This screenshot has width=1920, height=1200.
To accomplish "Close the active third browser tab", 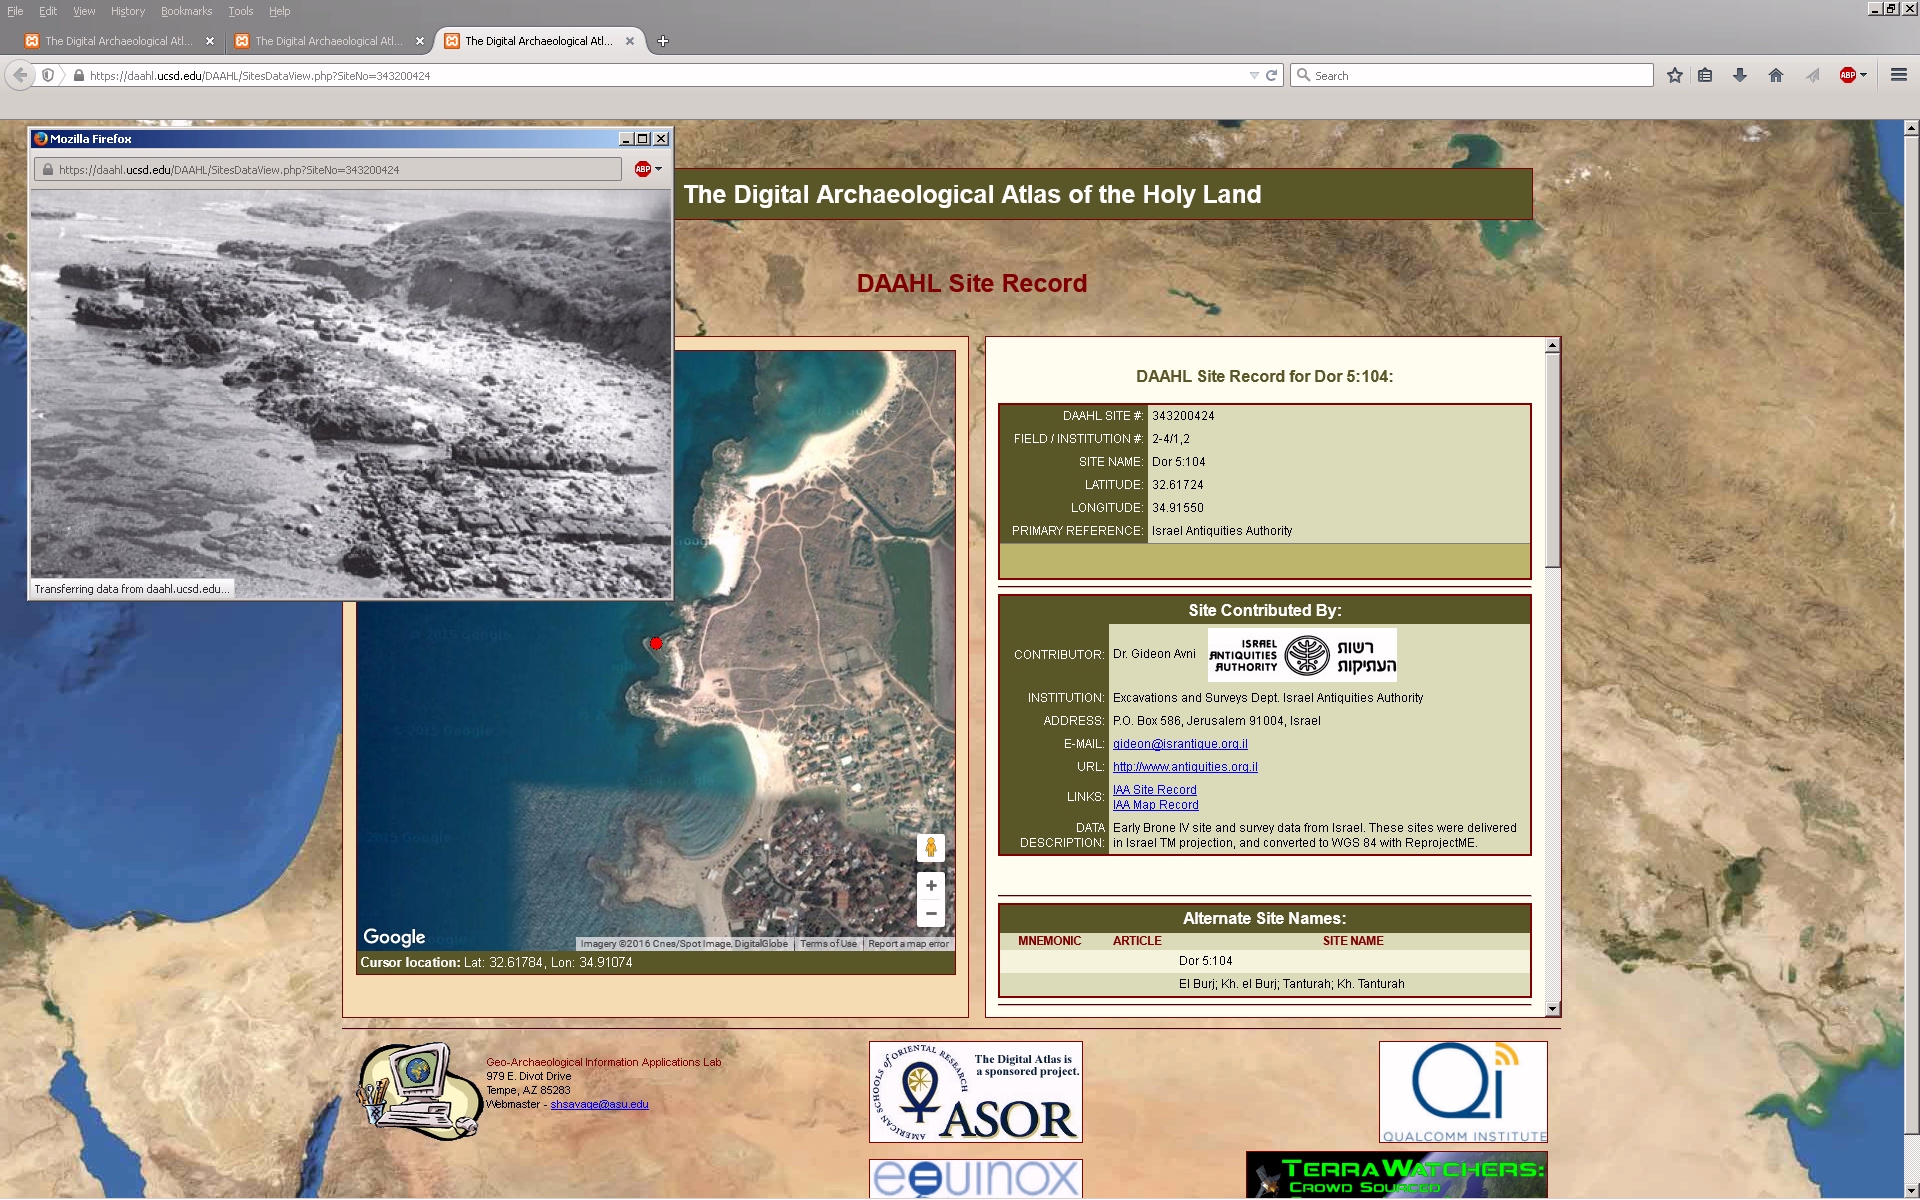I will (630, 41).
